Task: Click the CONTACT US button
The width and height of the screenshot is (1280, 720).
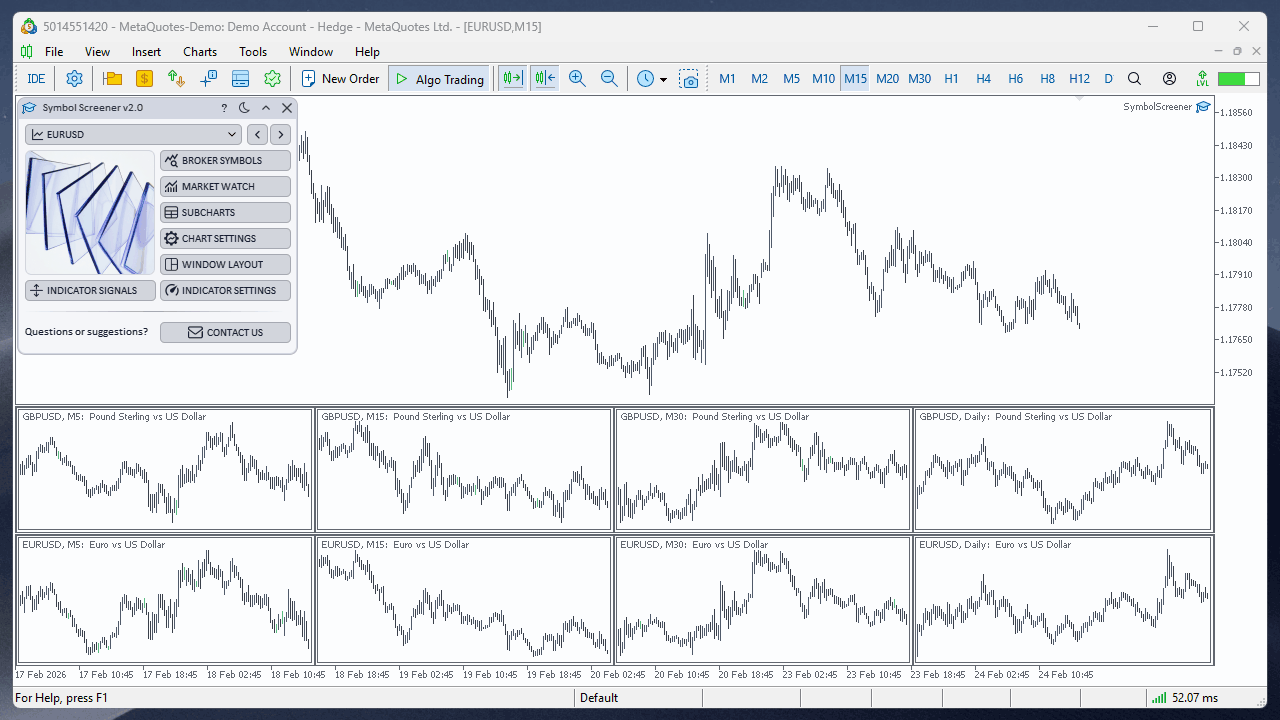Action: (x=225, y=332)
